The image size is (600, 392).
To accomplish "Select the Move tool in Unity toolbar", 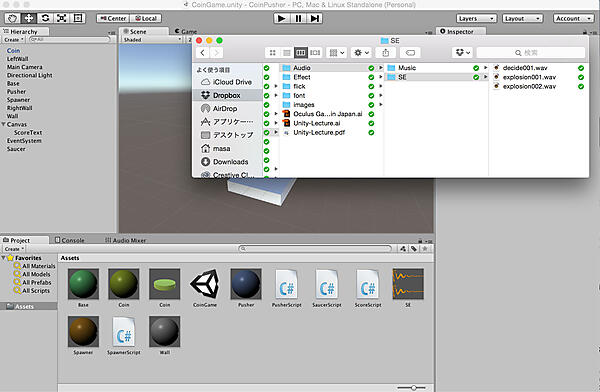I will tap(29, 18).
